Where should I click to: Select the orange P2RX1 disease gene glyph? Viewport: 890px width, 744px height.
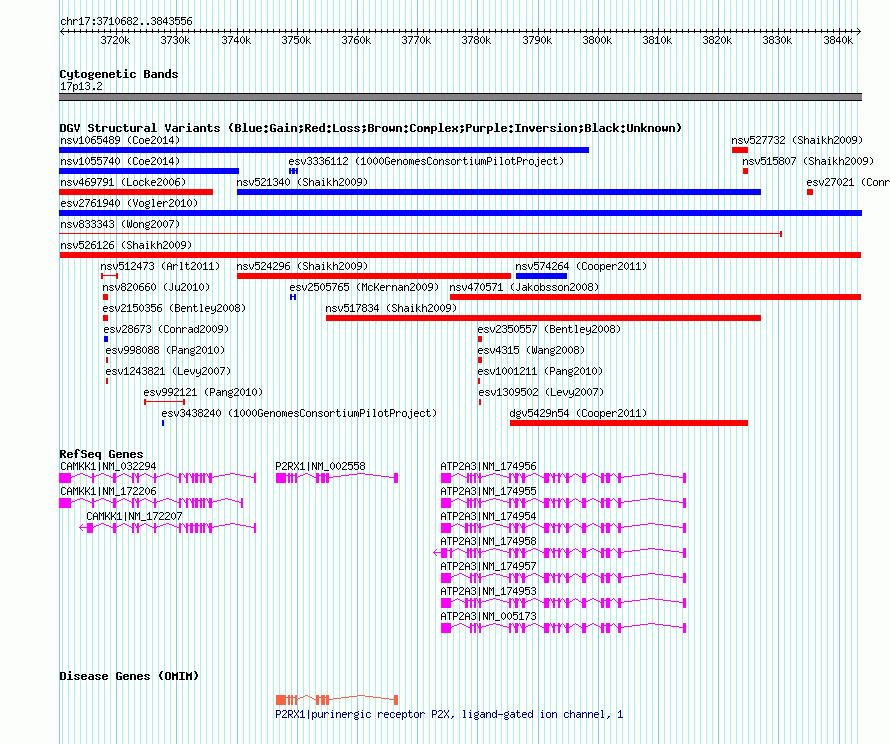click(337, 700)
